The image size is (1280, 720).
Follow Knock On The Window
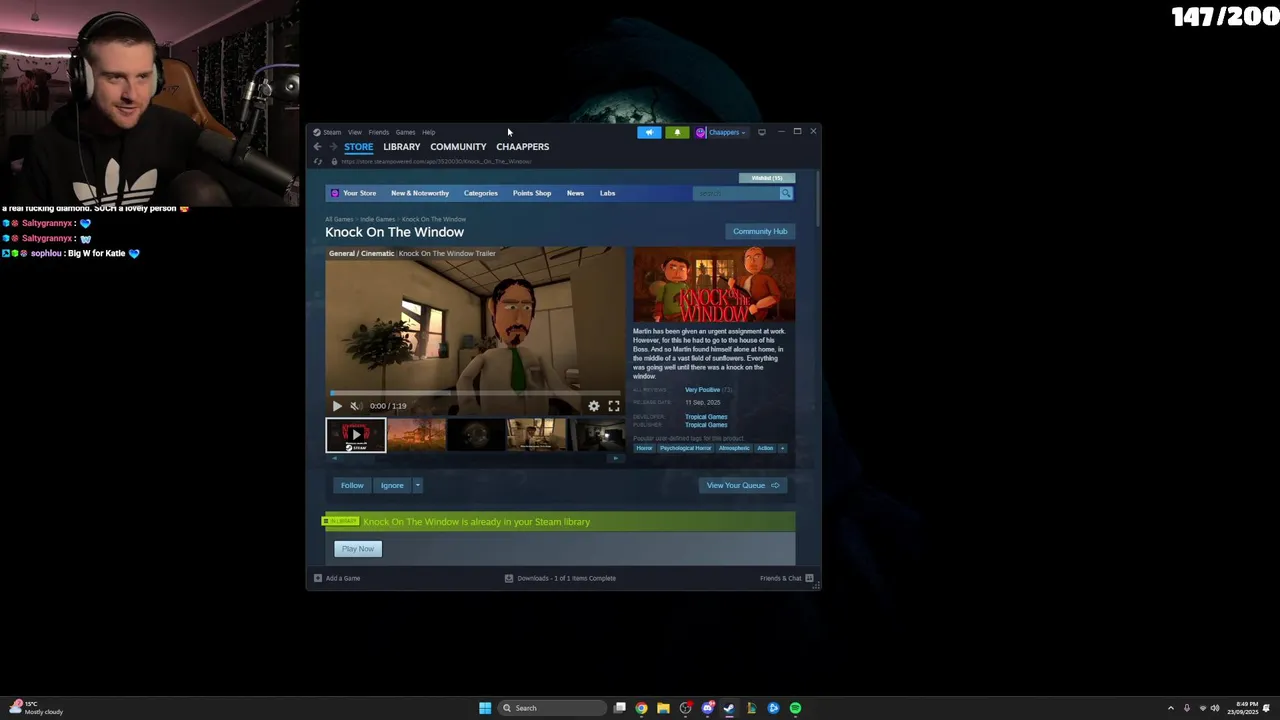coord(352,486)
